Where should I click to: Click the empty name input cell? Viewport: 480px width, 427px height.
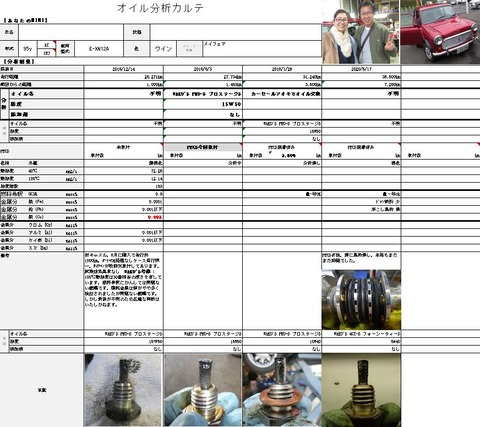pos(71,32)
